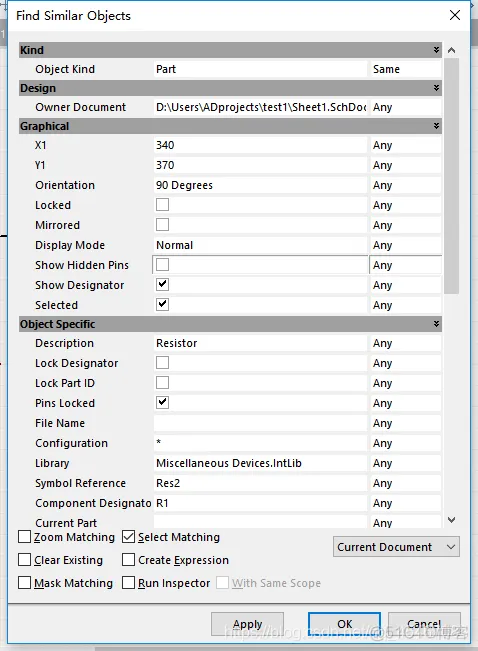This screenshot has height=651, width=478.
Task: Click the Cancel button
Action: point(424,624)
